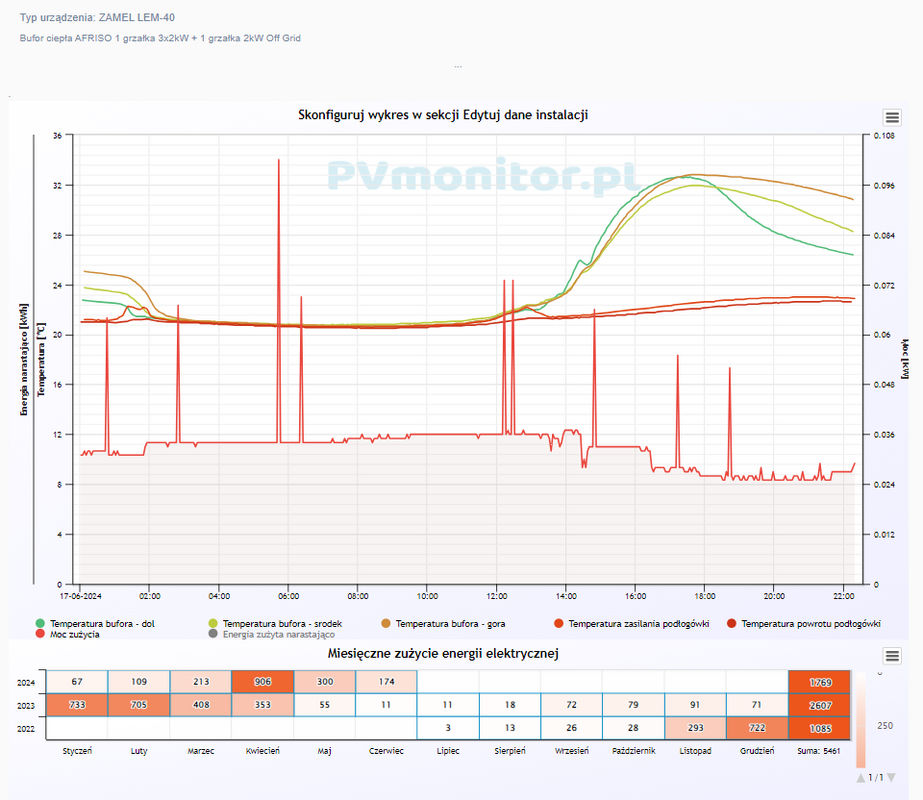Hide 'Temperatura powrotu podłogówki' legend series
Screen dimensions: 923x800
tap(810, 624)
